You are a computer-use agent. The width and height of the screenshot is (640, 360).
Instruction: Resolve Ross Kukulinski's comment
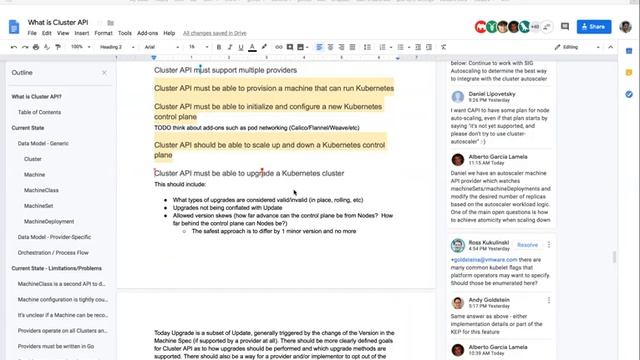click(527, 245)
